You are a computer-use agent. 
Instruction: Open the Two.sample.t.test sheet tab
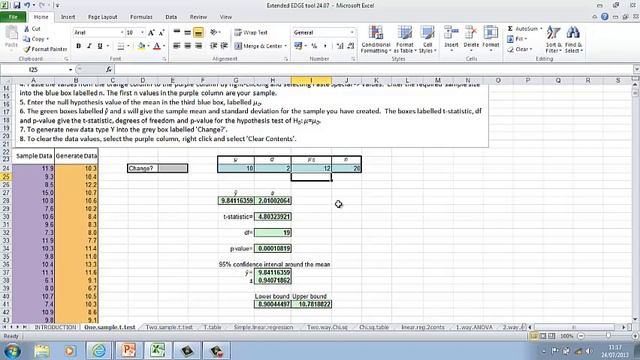point(169,327)
